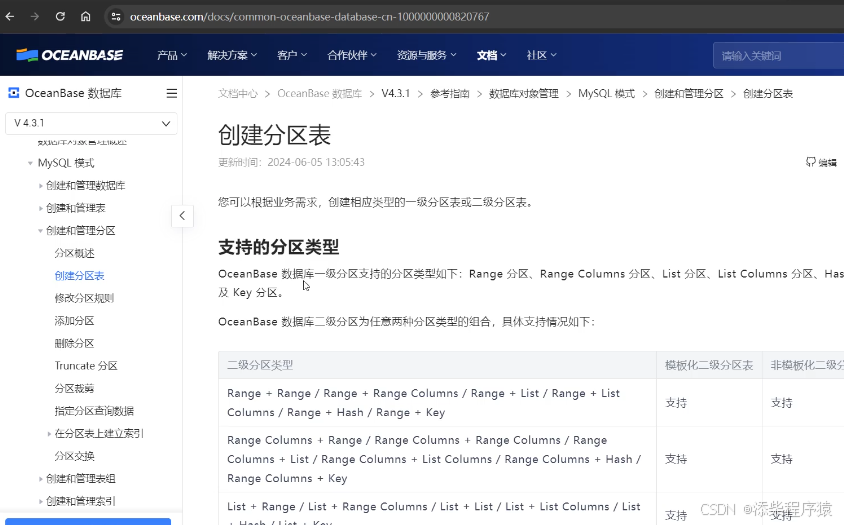Screen dimensions: 844x525
Task: Click the address bar URL
Action: (x=310, y=17)
